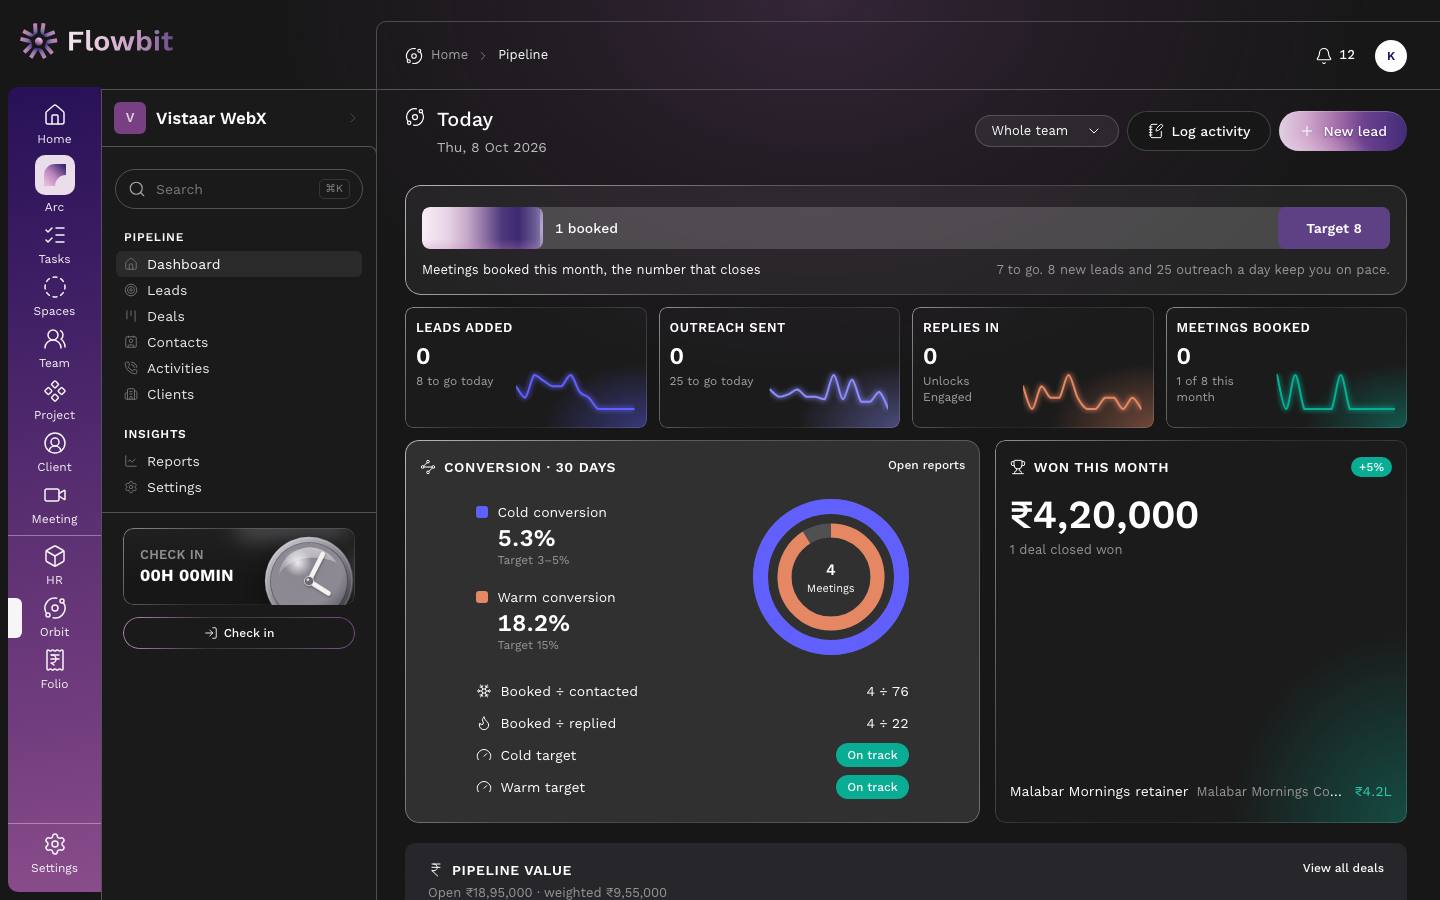The width and height of the screenshot is (1440, 900).
Task: Click the Log activity button
Action: (1198, 131)
